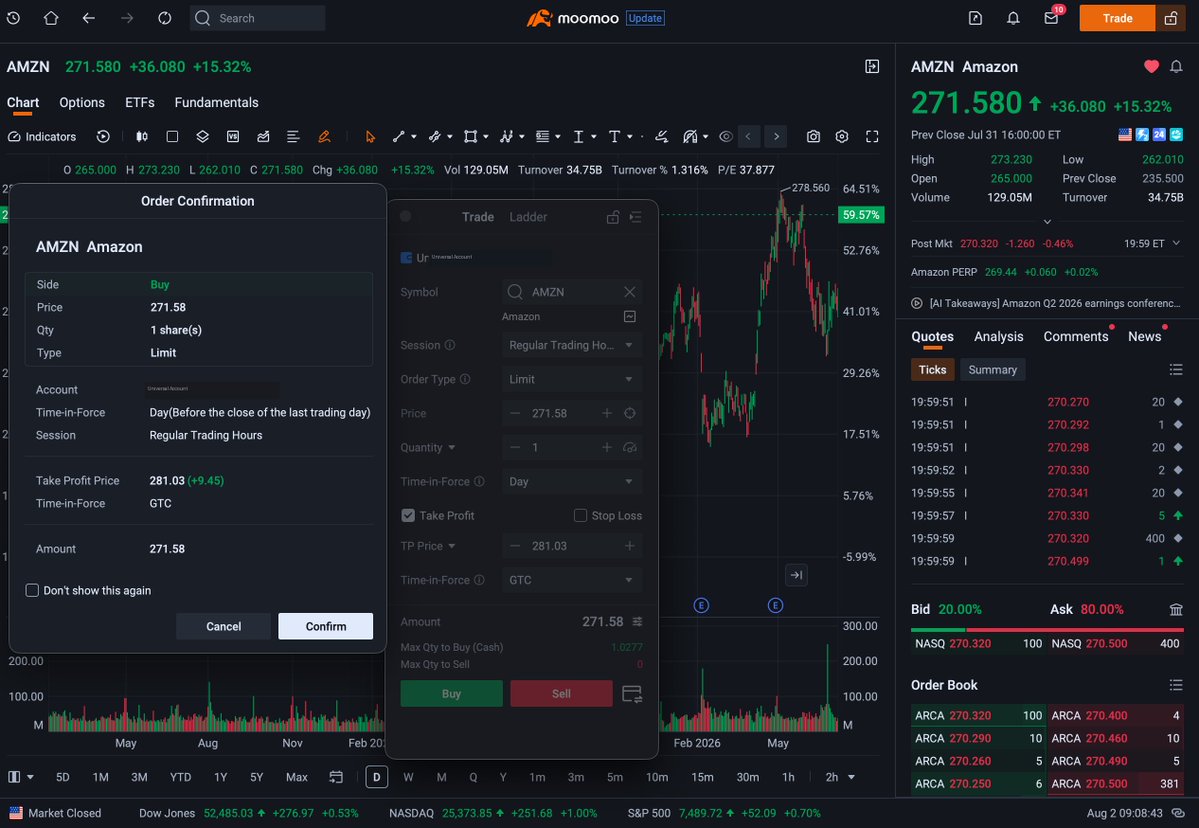Open the Fundamentals tab
The height and width of the screenshot is (828, 1199).
click(216, 102)
